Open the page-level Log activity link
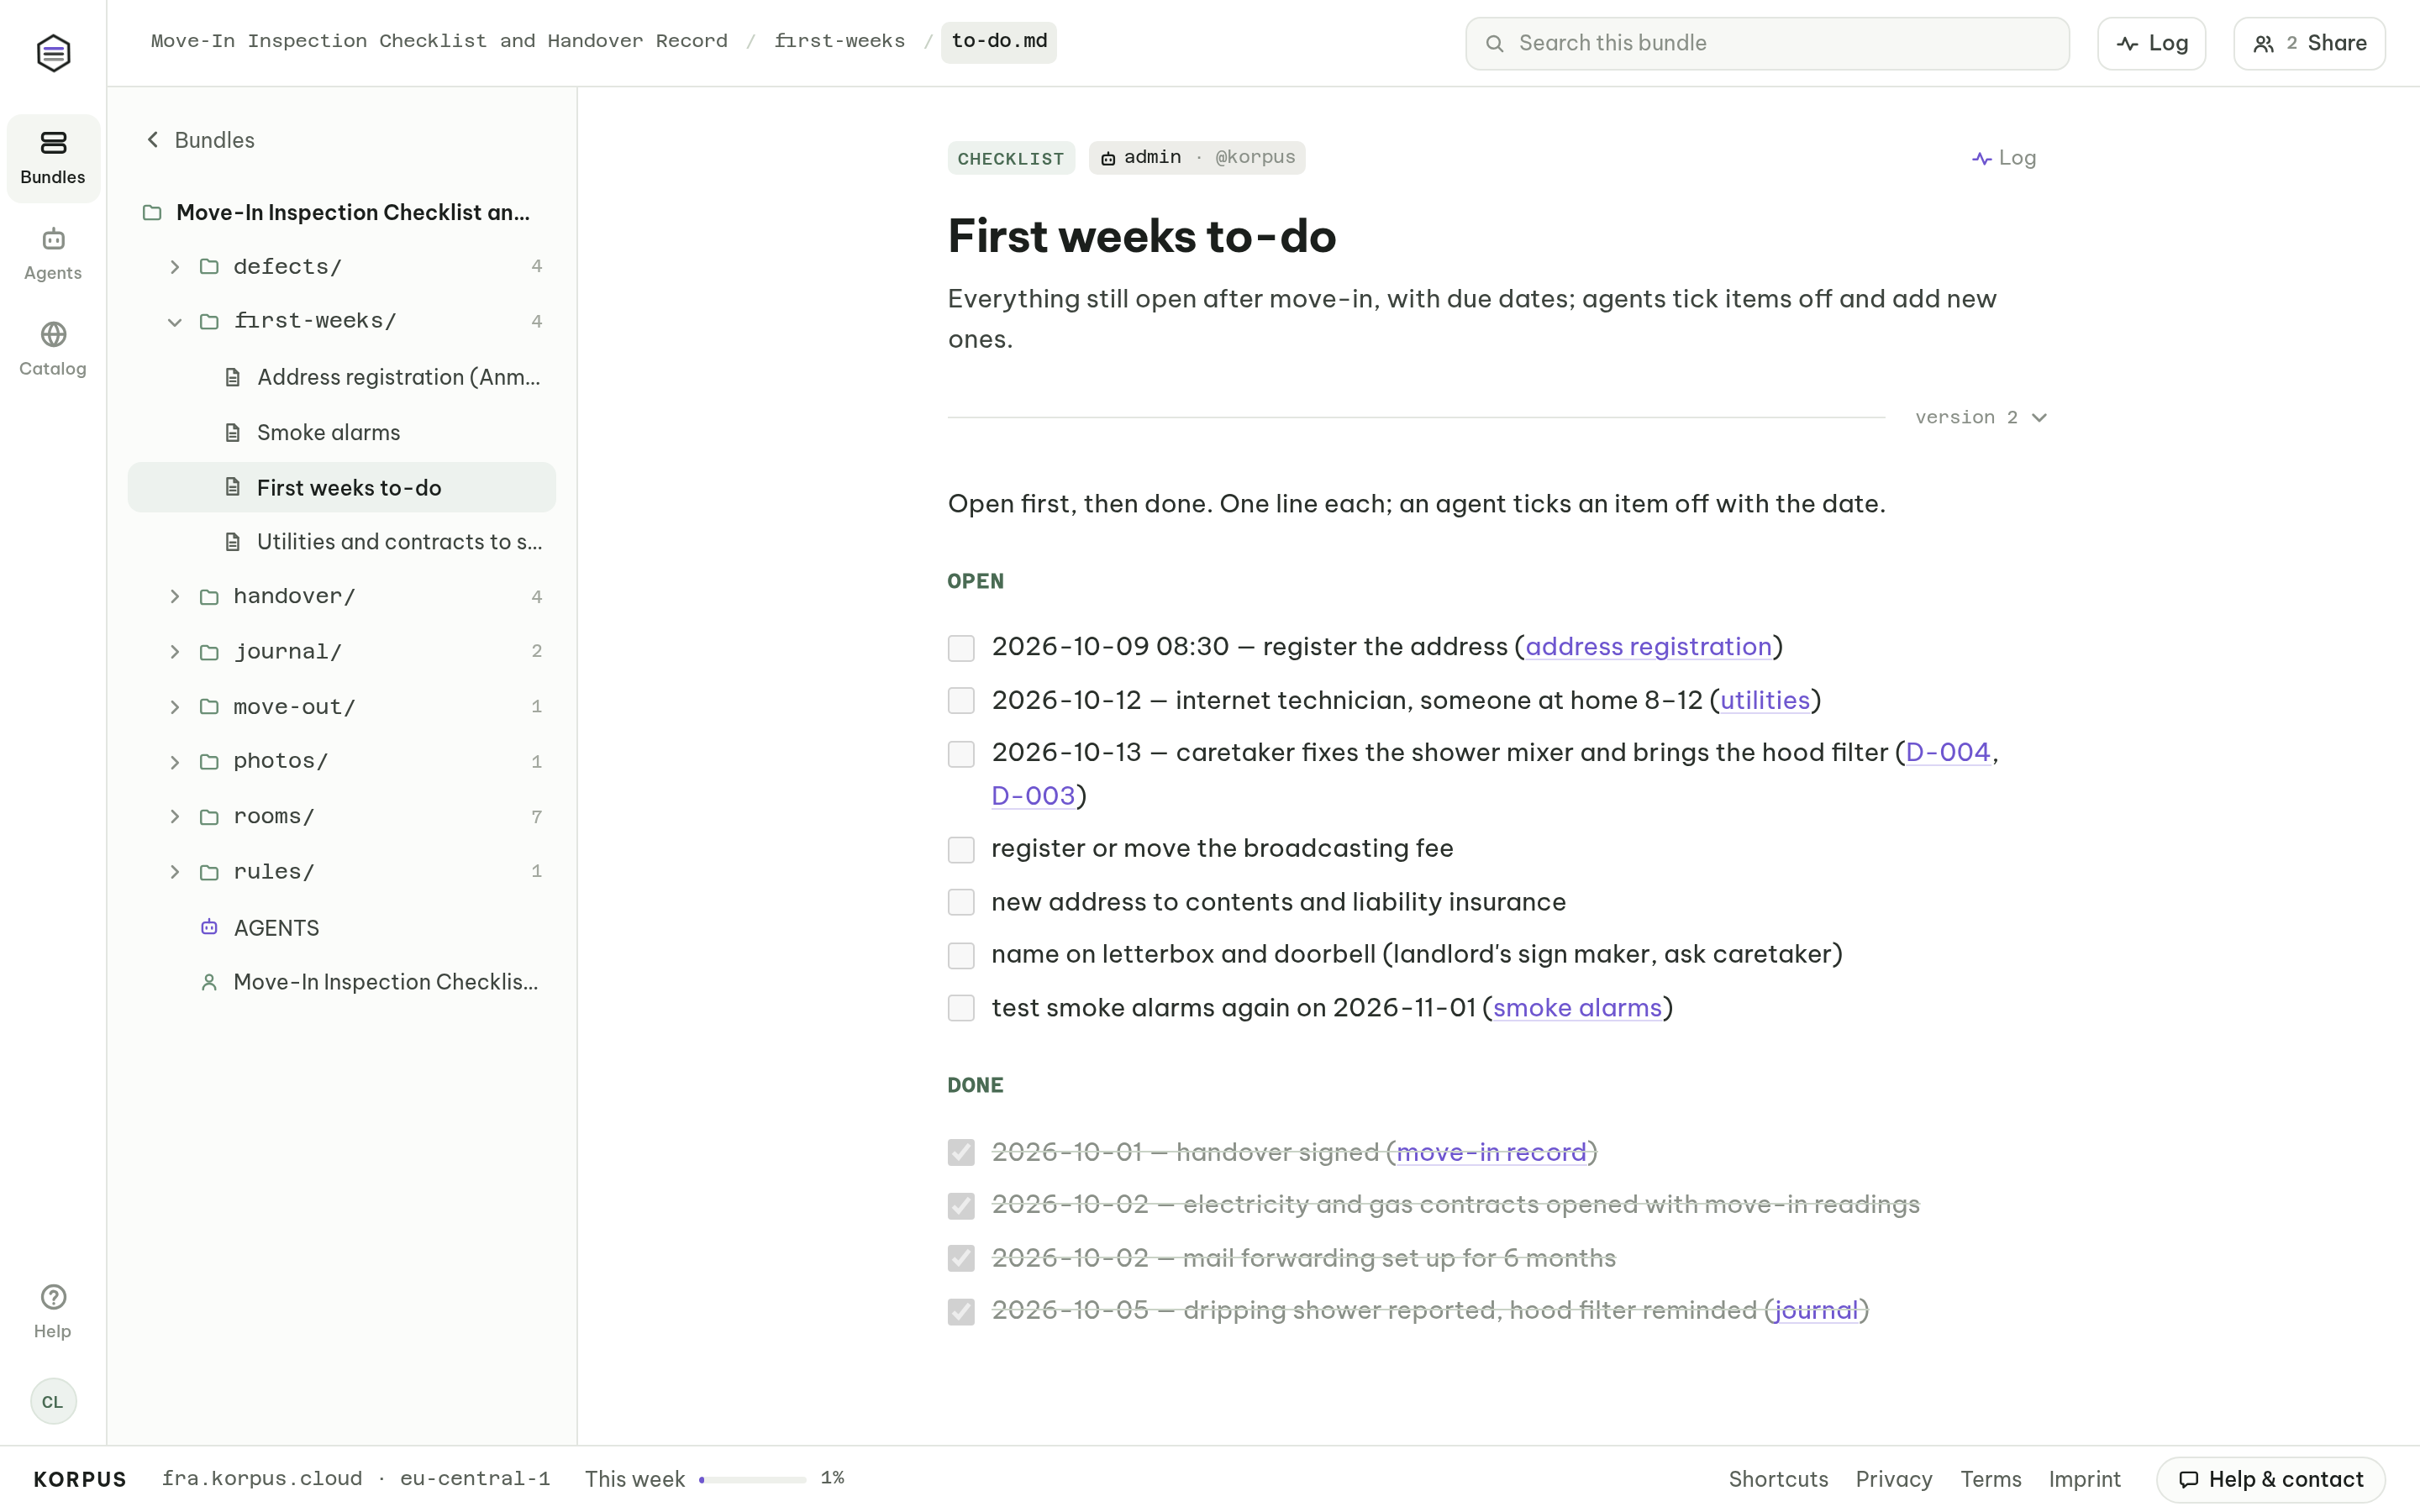 [2003, 158]
